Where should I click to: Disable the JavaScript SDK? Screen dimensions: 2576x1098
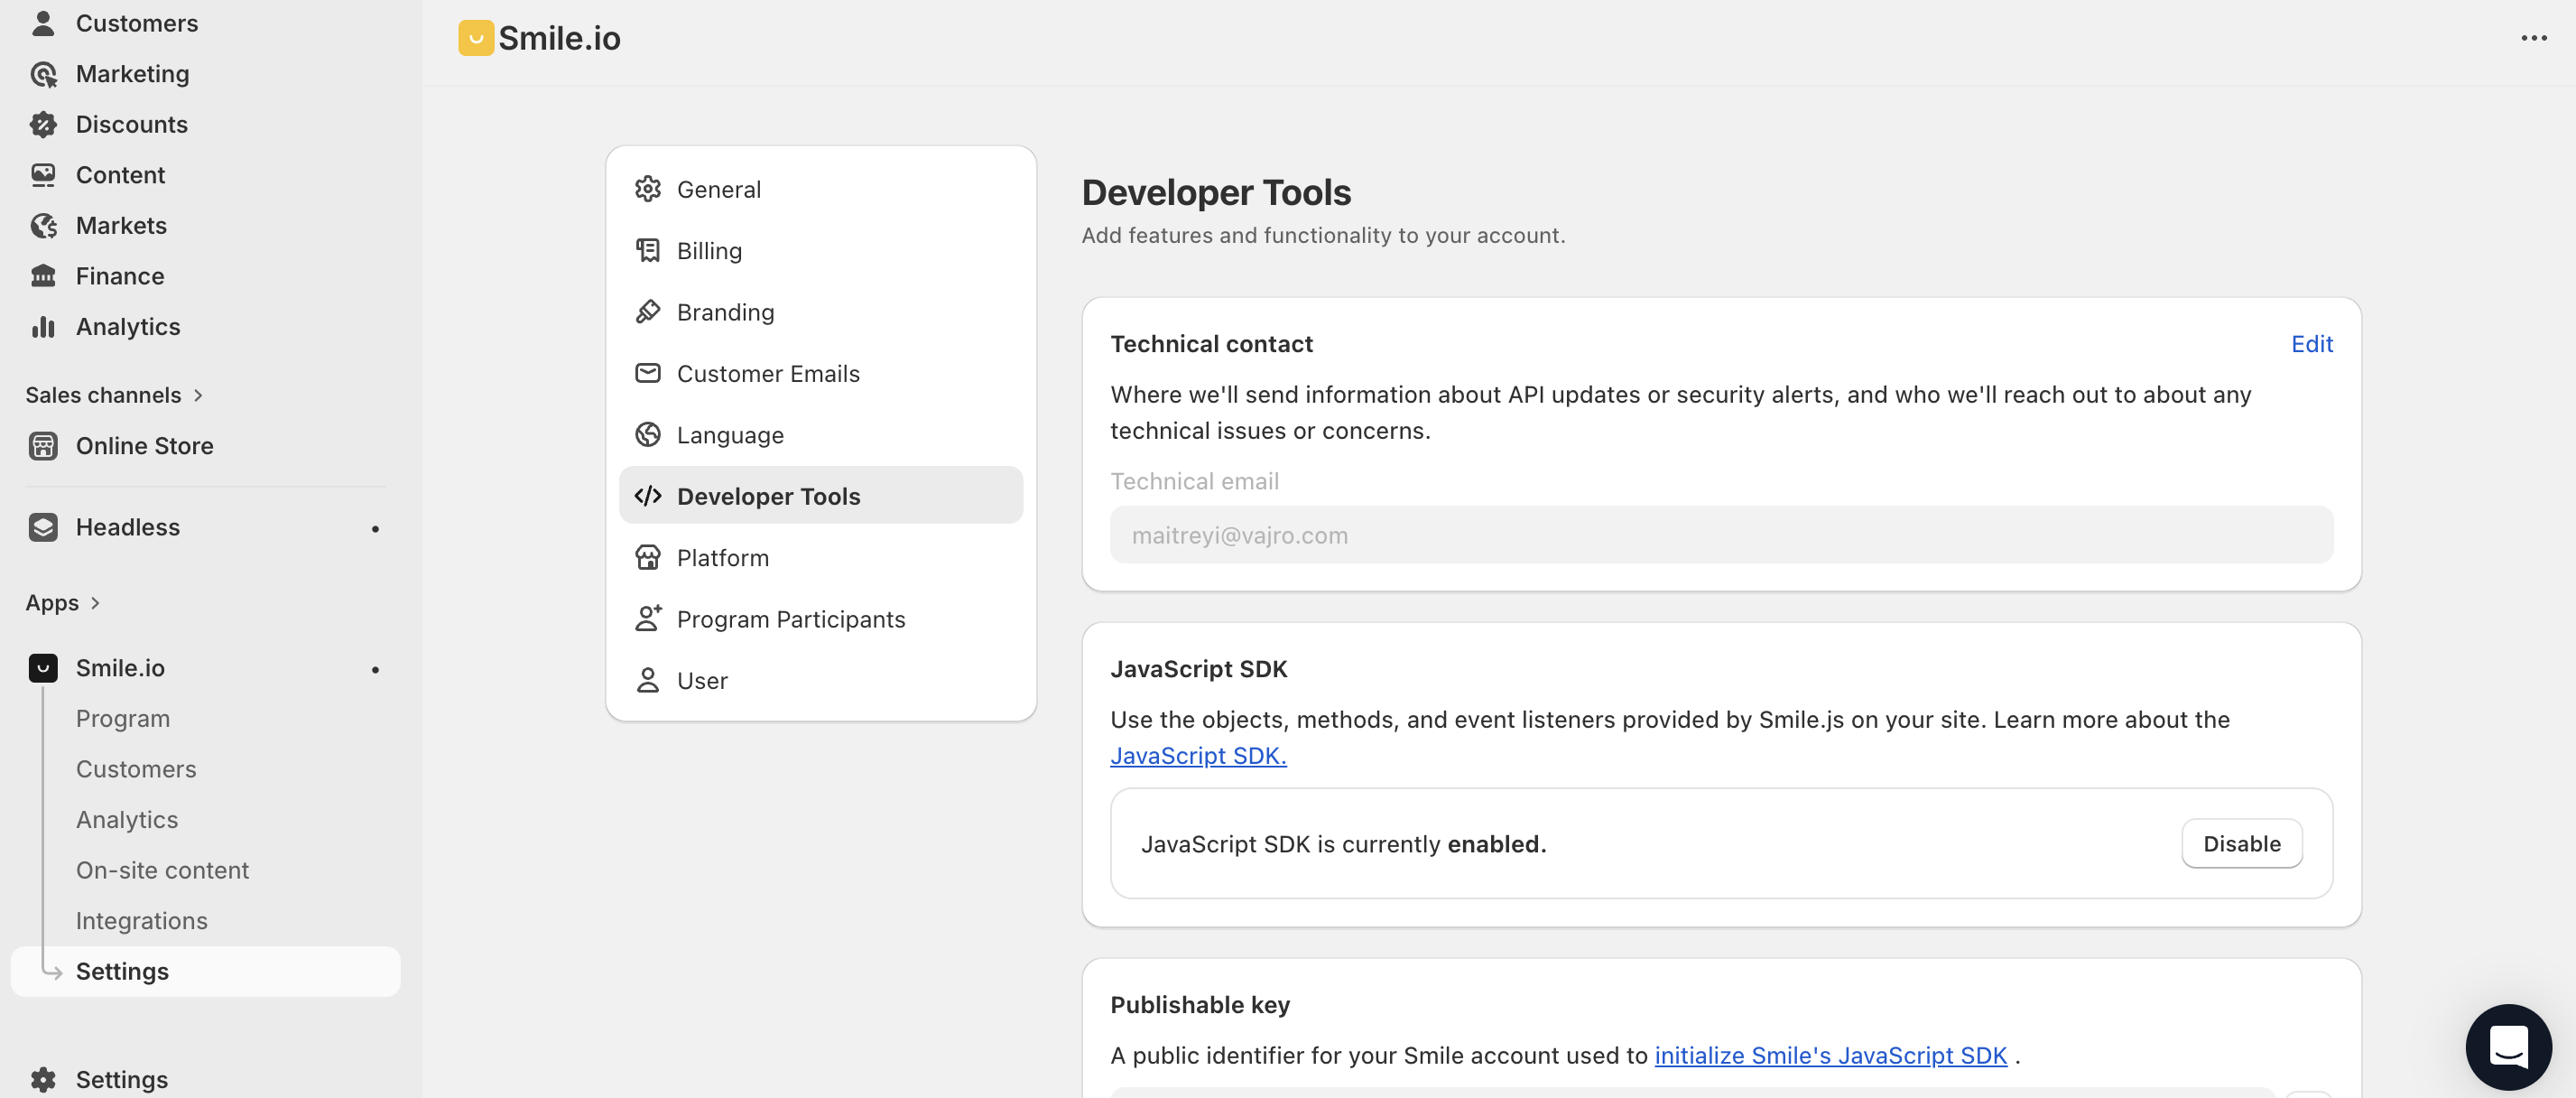click(x=2241, y=843)
